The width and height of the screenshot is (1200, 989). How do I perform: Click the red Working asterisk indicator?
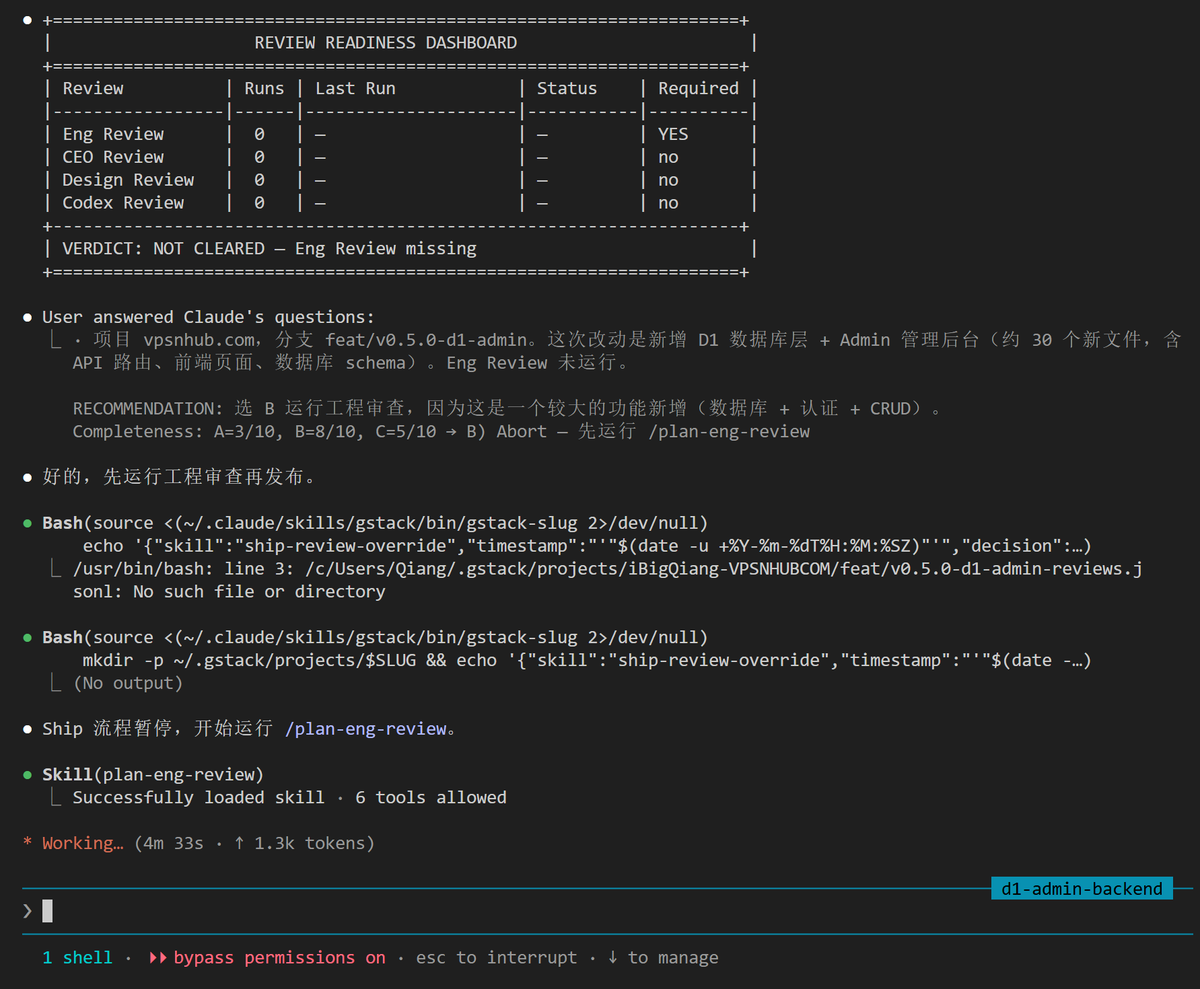tap(26, 843)
